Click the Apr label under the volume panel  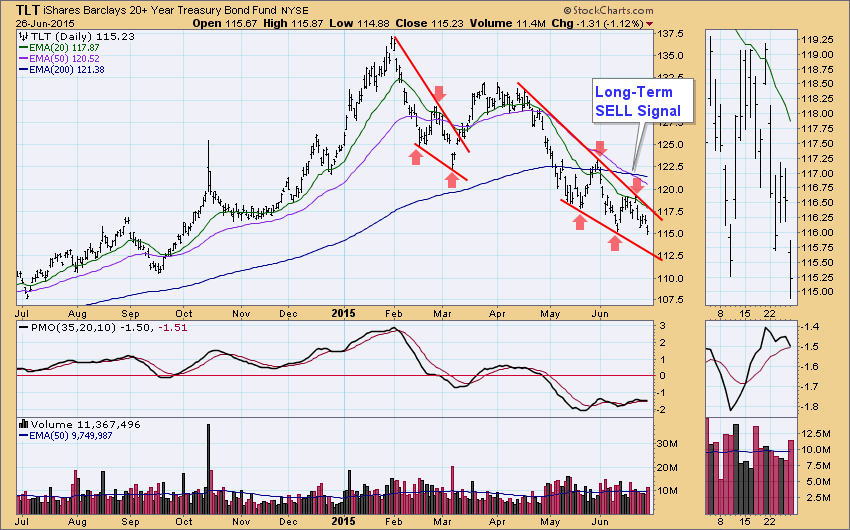pos(497,521)
